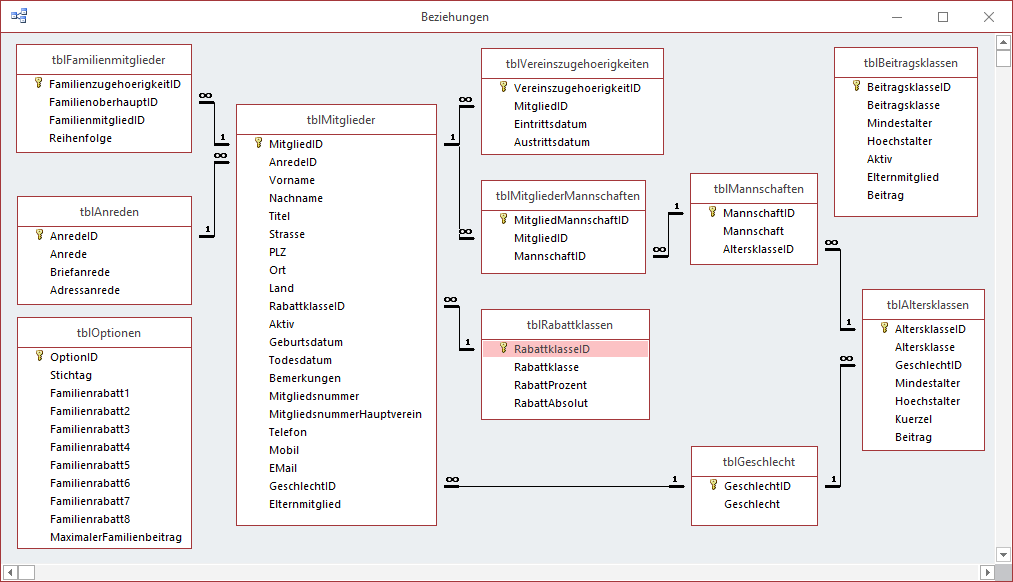
Task: Maximize the Beziehungen window
Action: tap(943, 17)
